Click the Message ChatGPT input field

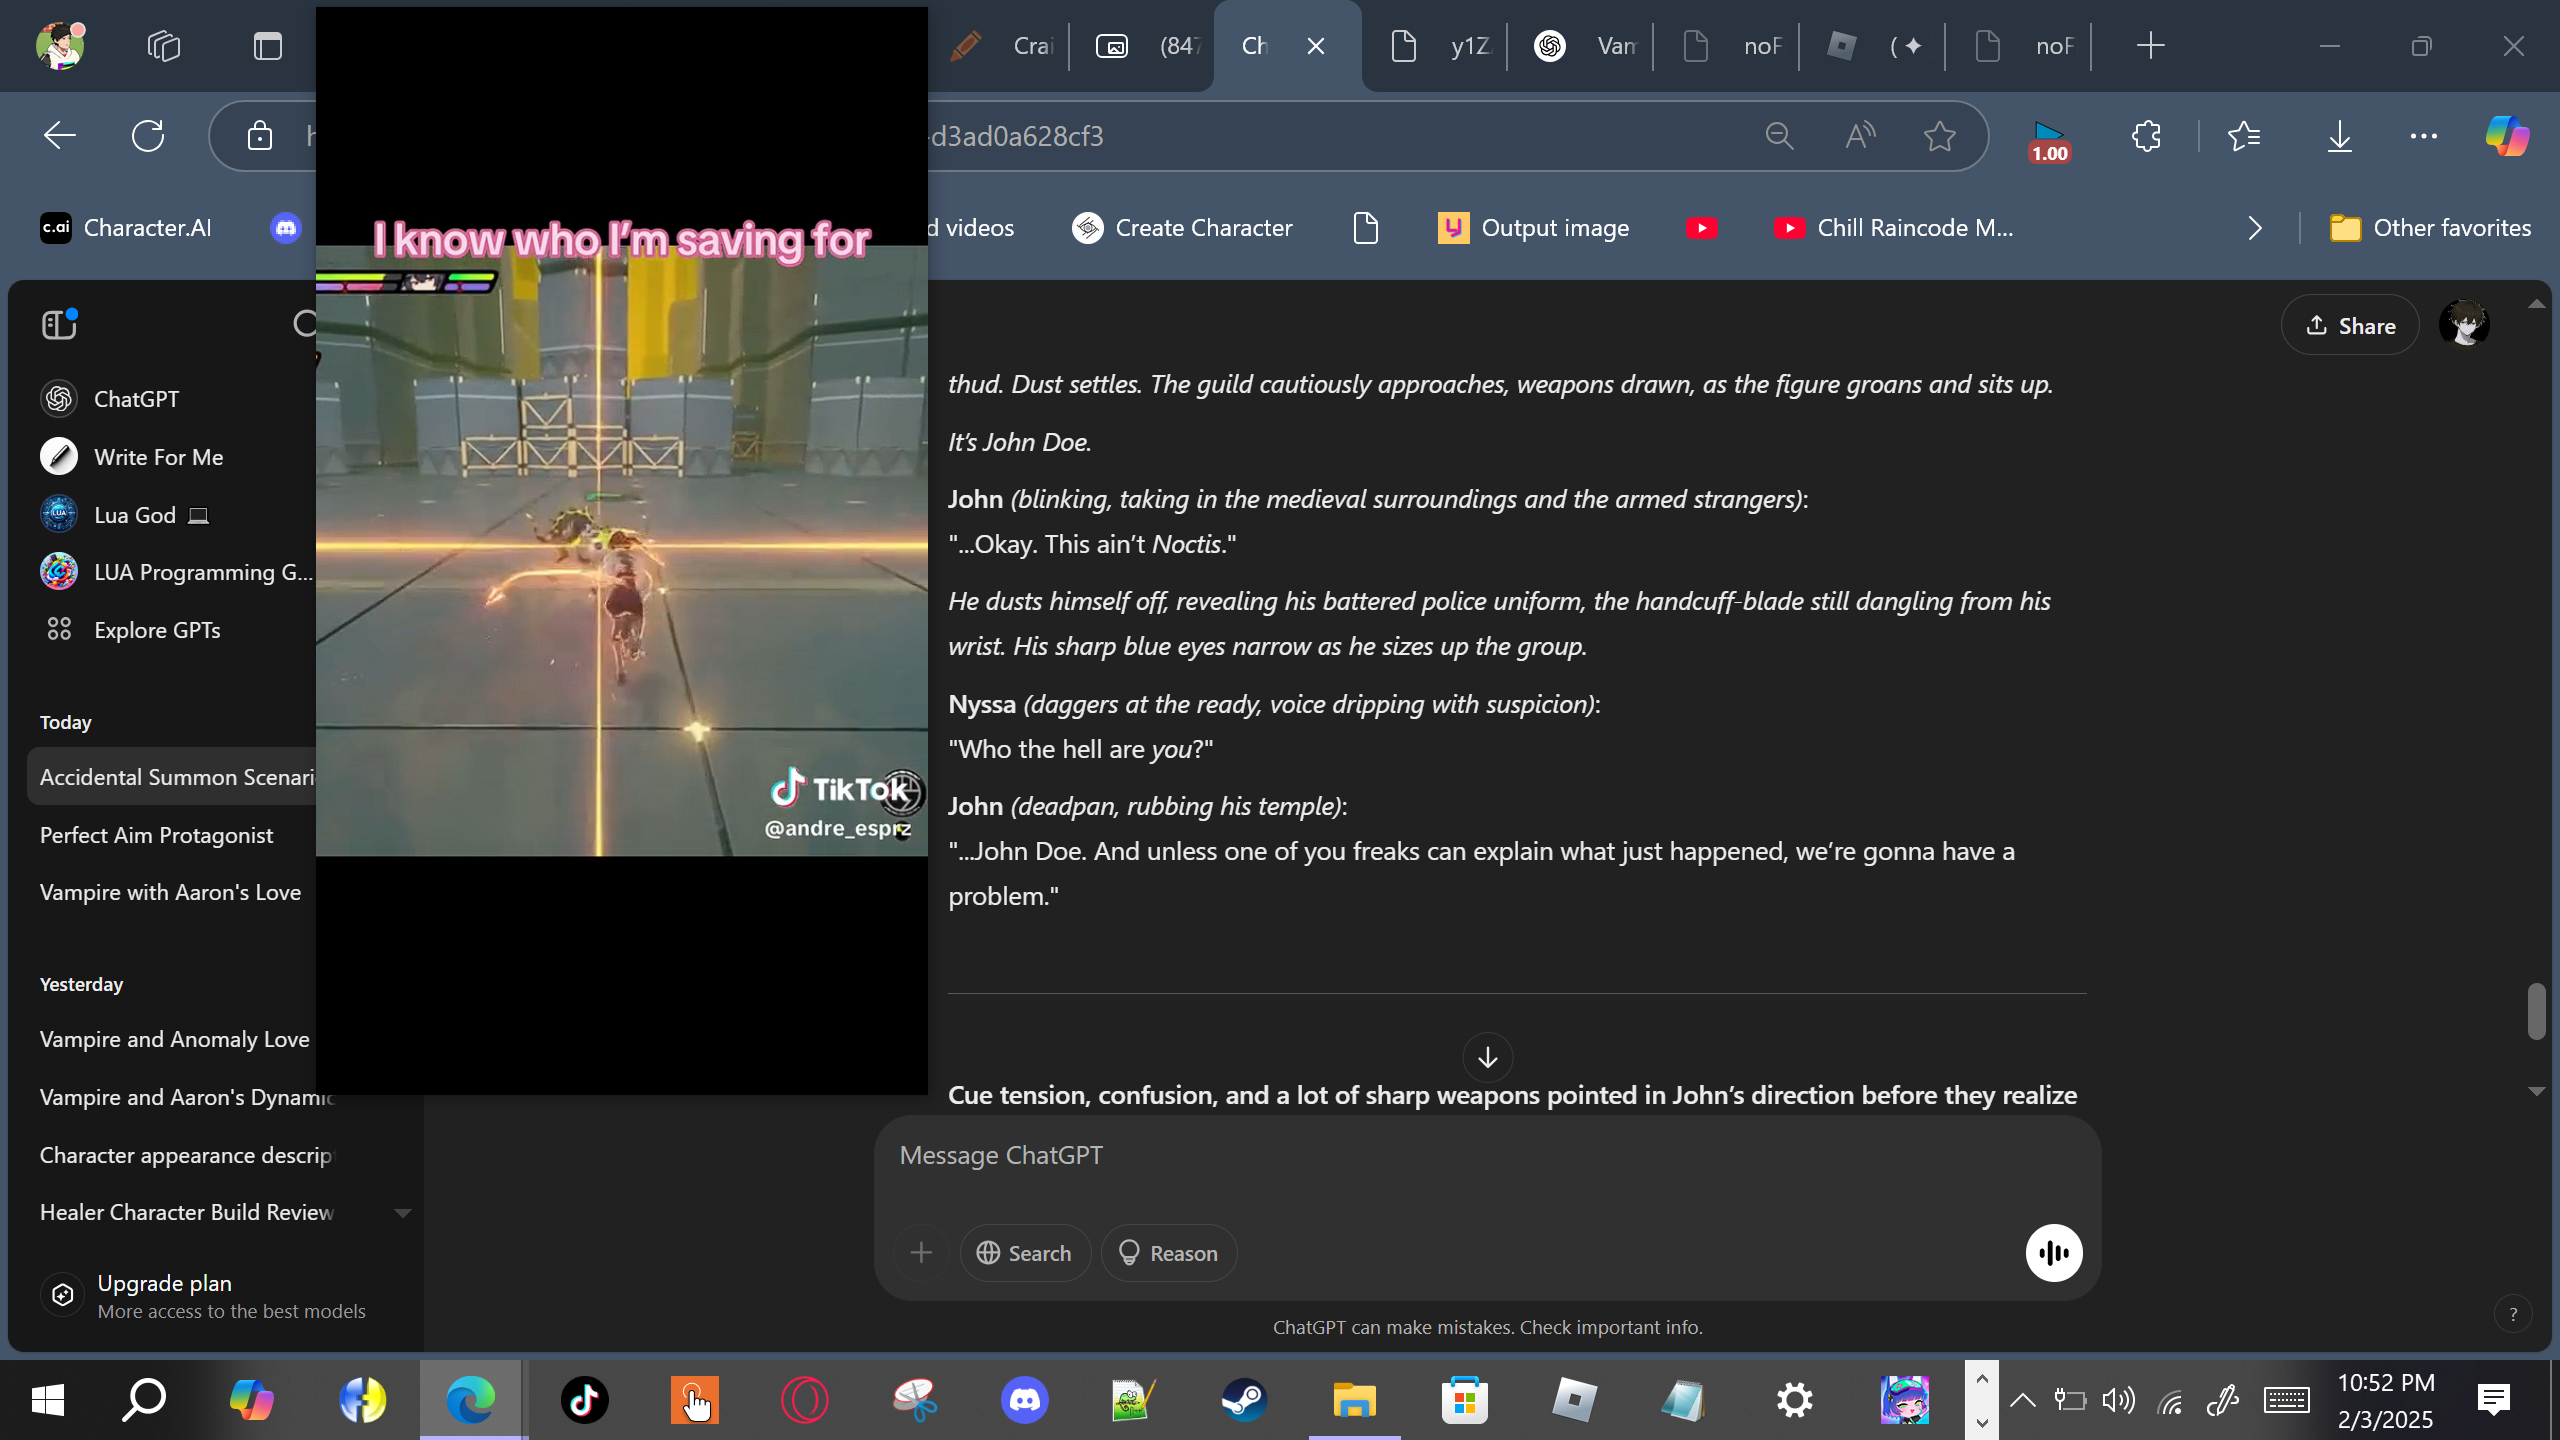1486,1156
